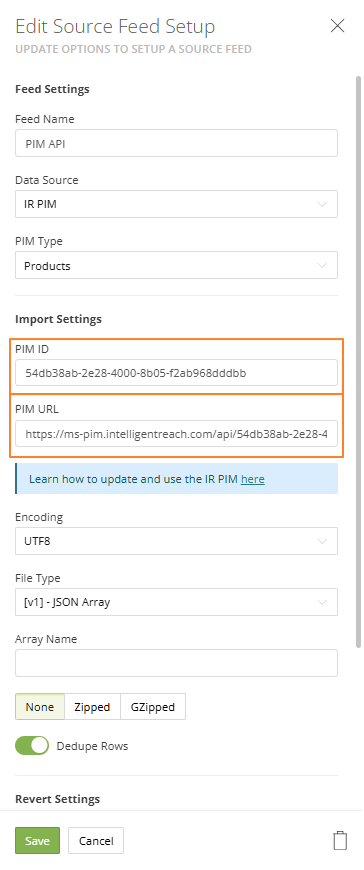Focus the Array Name input field
364x870 pixels.
tap(176, 663)
